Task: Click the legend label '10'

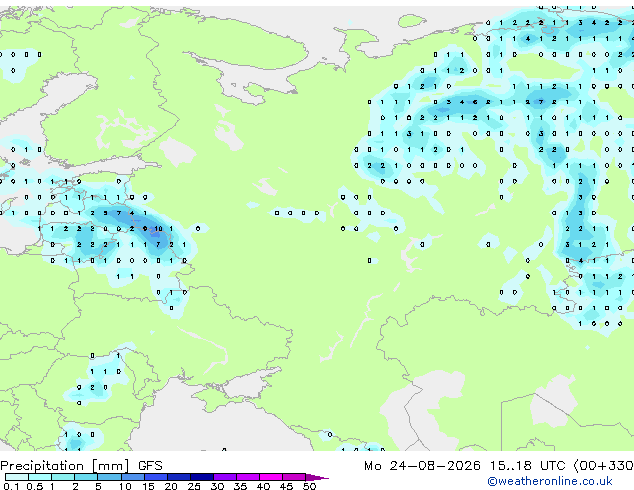Action: (125, 486)
